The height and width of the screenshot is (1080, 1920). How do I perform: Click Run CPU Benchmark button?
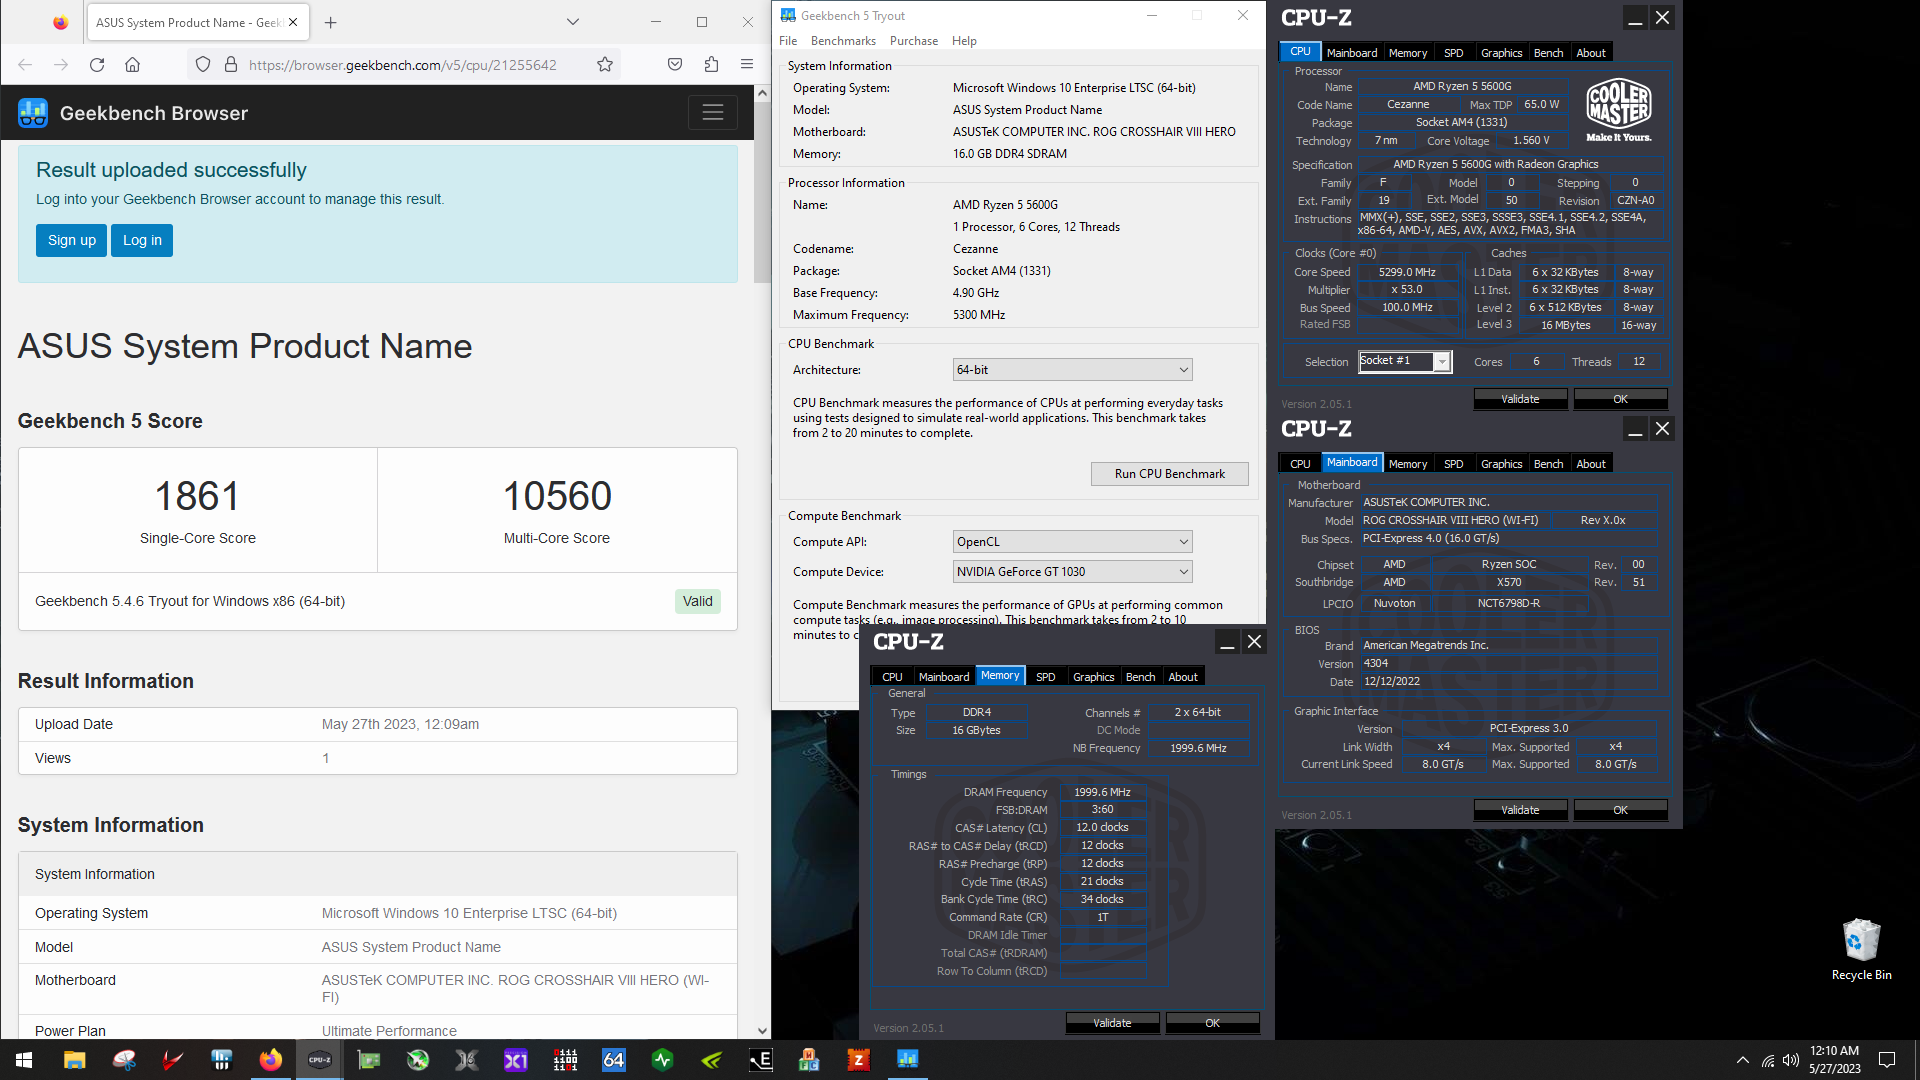point(1169,474)
